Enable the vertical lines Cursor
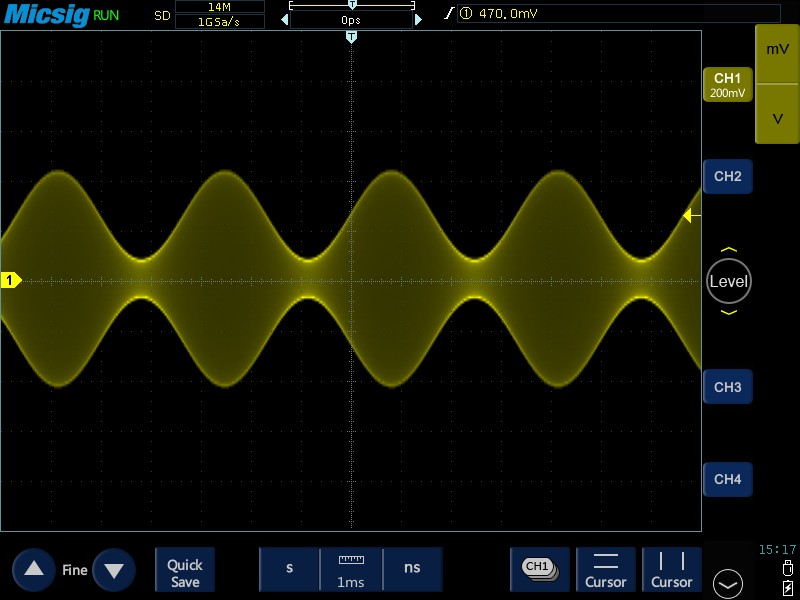 point(672,569)
